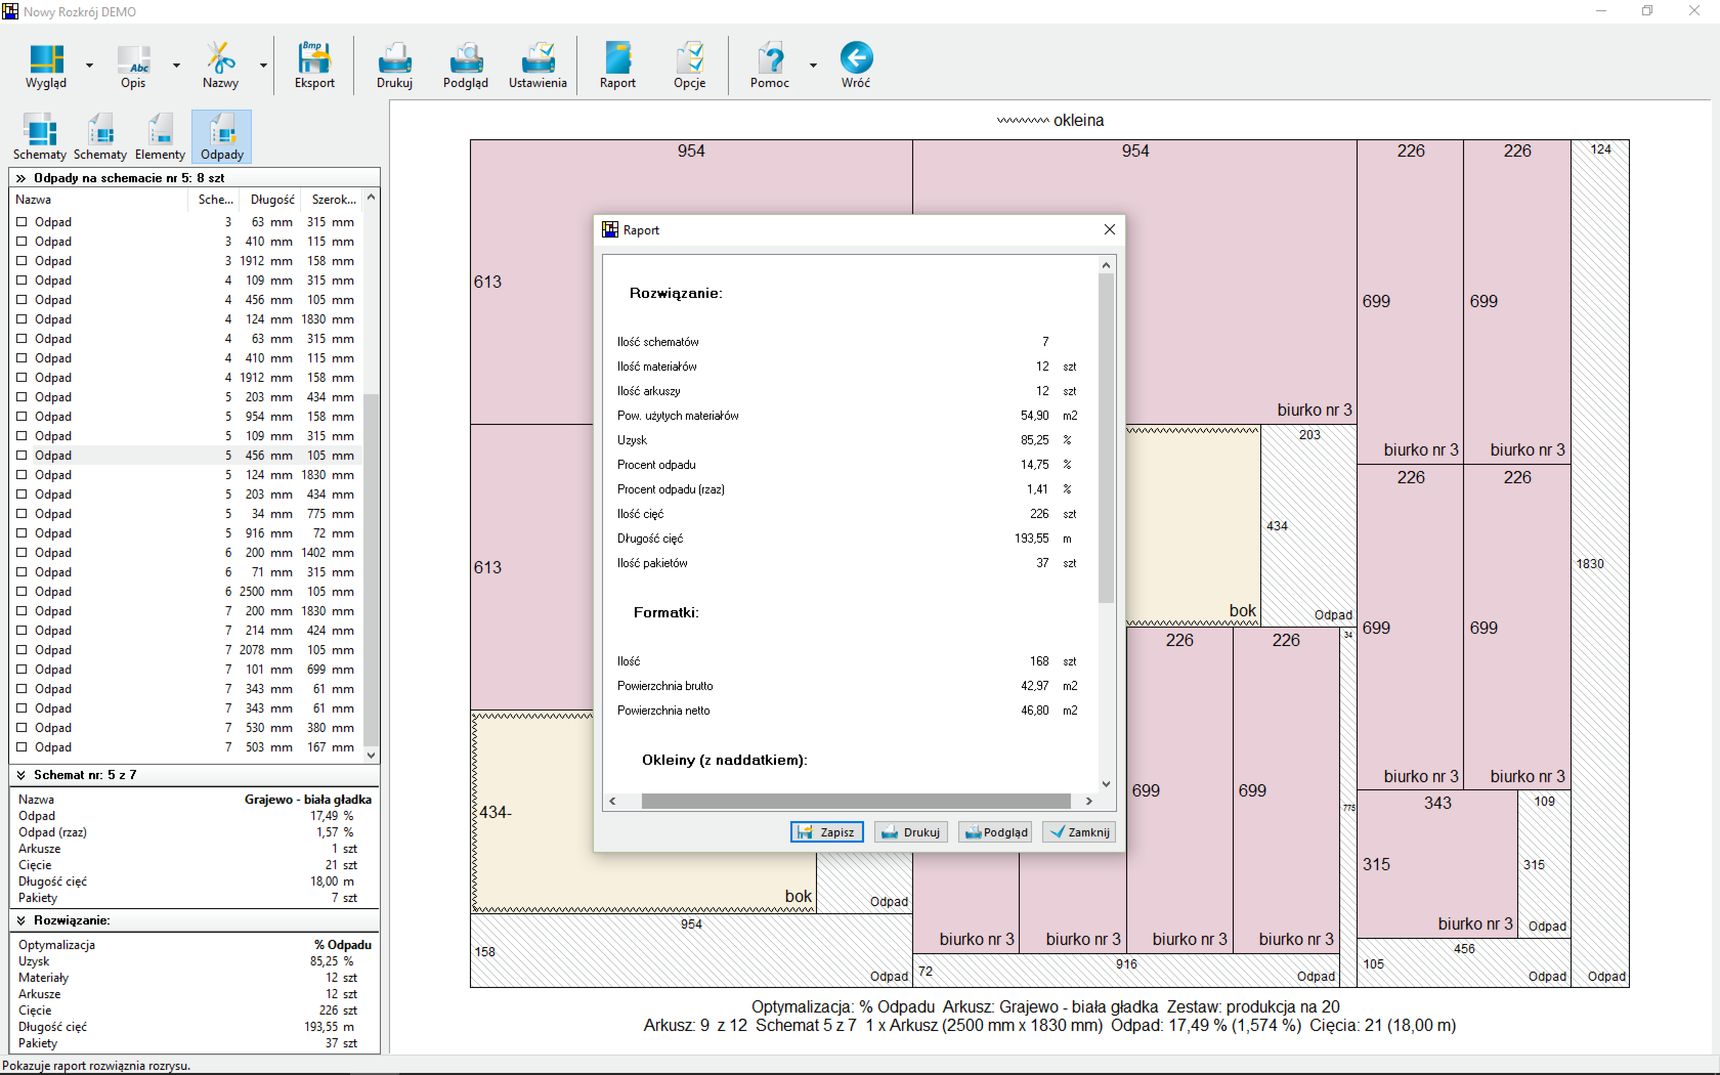Open Ustawienia printer settings icon
Image resolution: width=1720 pixels, height=1075 pixels.
[x=537, y=66]
